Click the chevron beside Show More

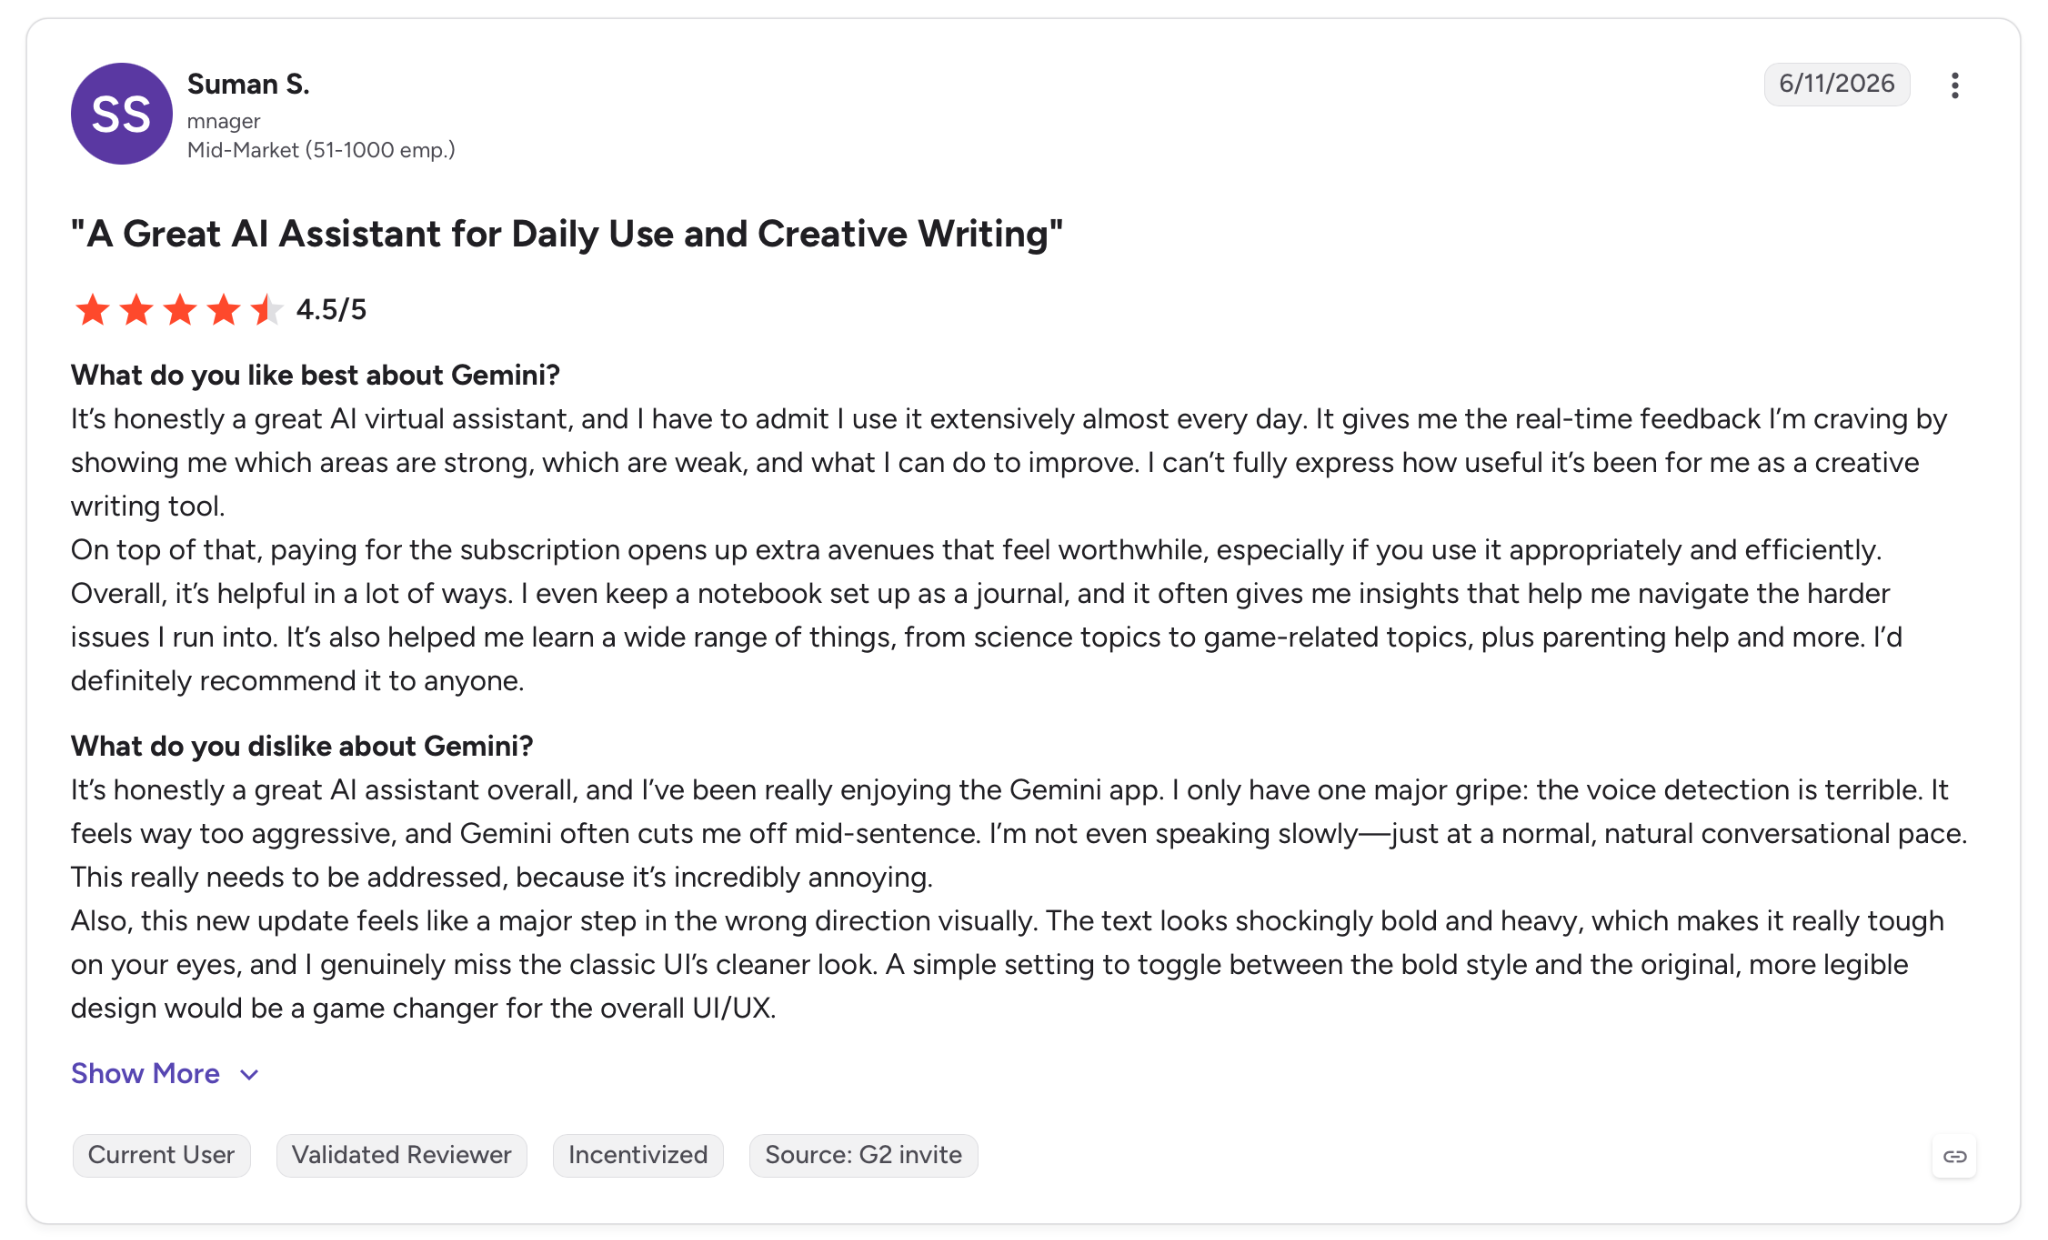(249, 1075)
